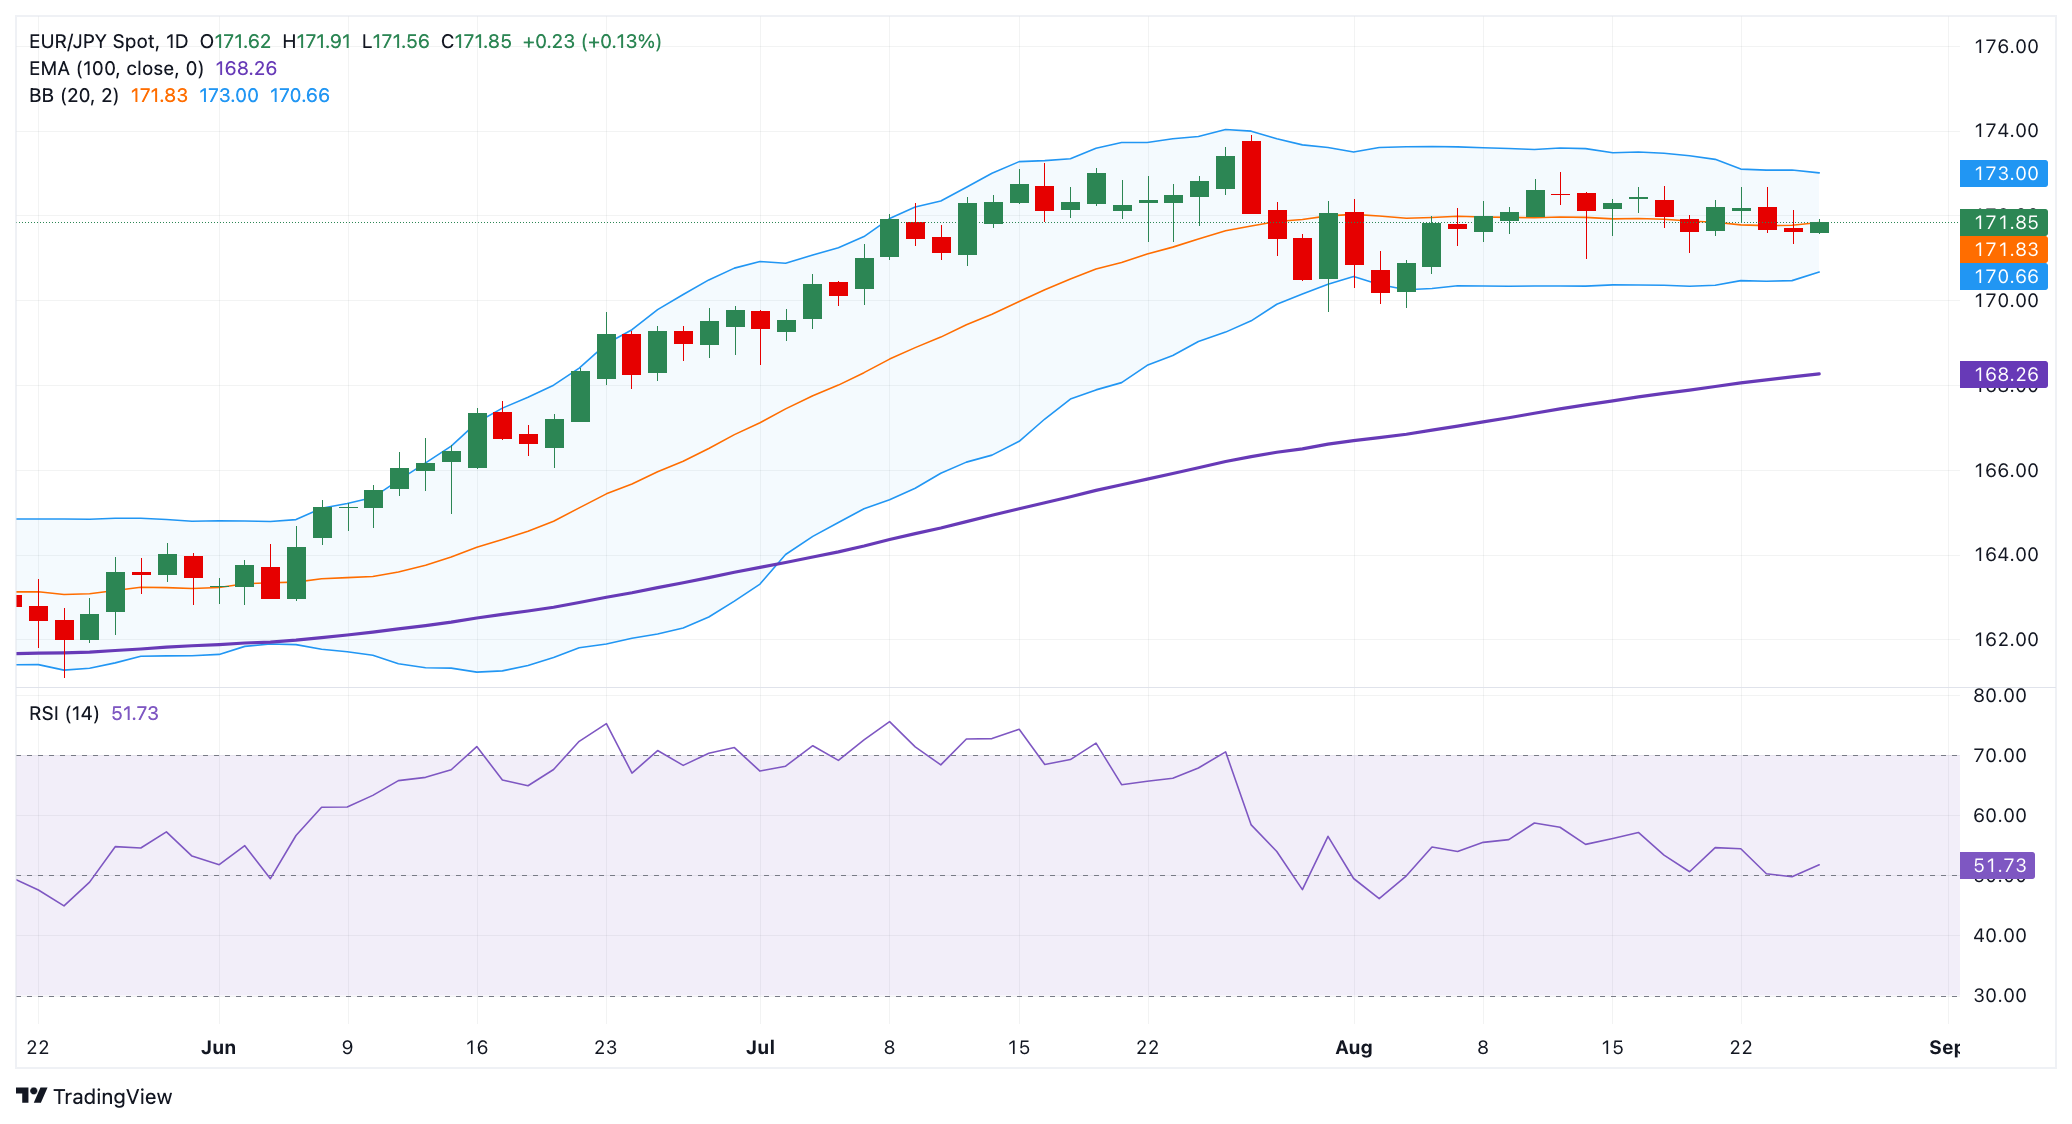
Task: Click the TradingView brand text link
Action: (112, 1097)
